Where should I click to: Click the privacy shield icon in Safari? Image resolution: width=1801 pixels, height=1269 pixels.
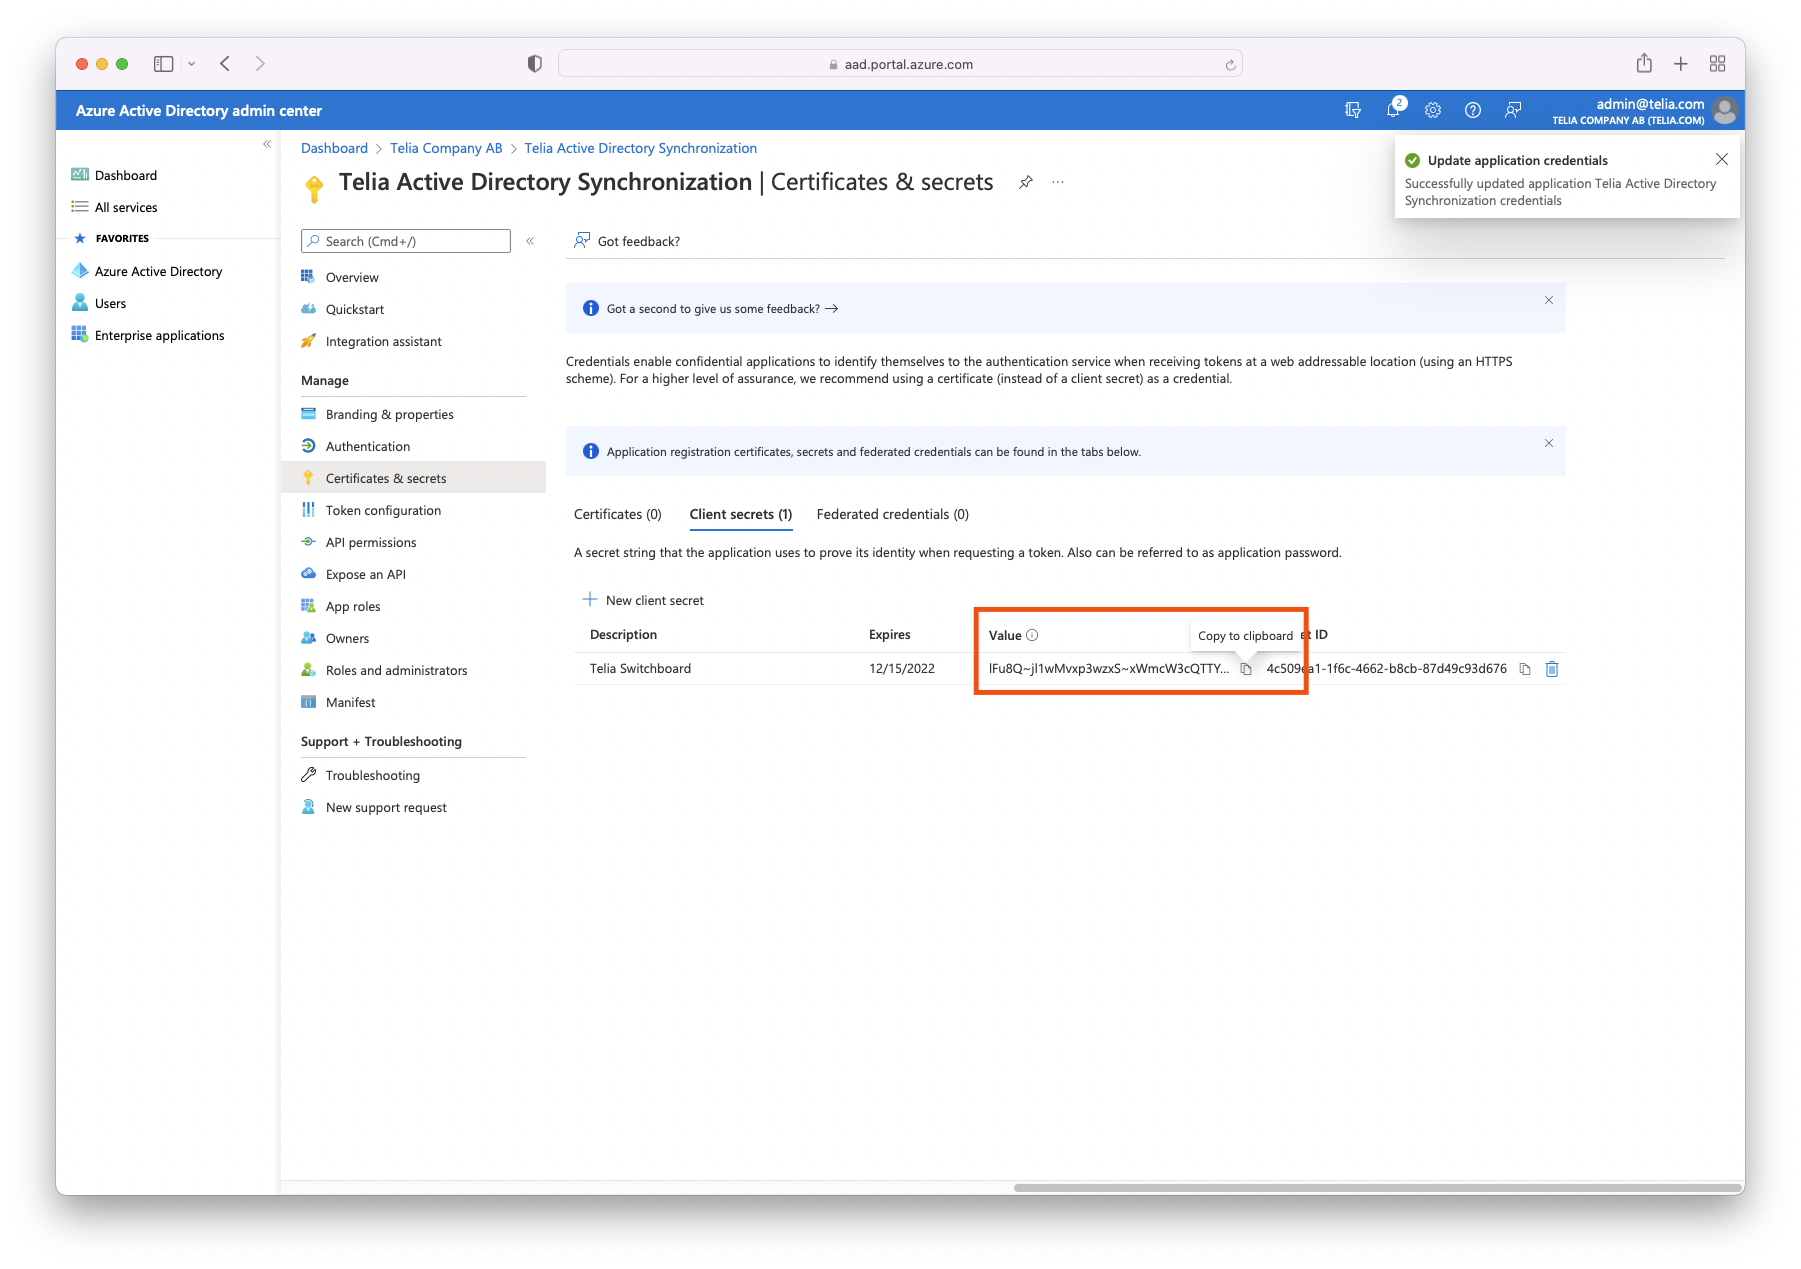535,64
